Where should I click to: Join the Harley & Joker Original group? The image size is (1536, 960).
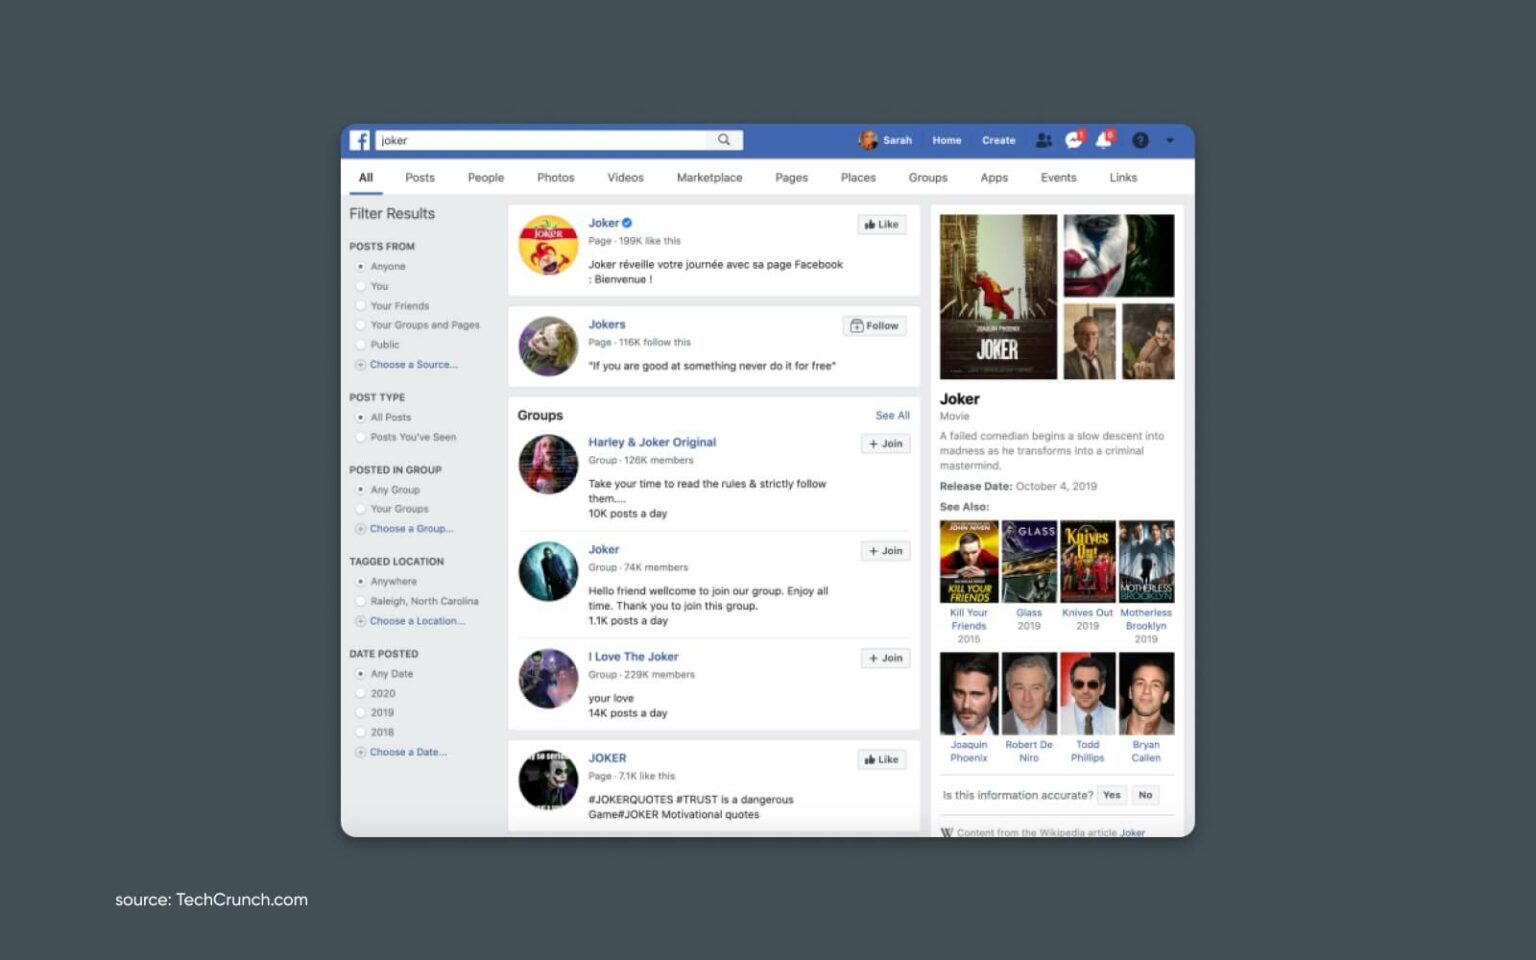[884, 443]
